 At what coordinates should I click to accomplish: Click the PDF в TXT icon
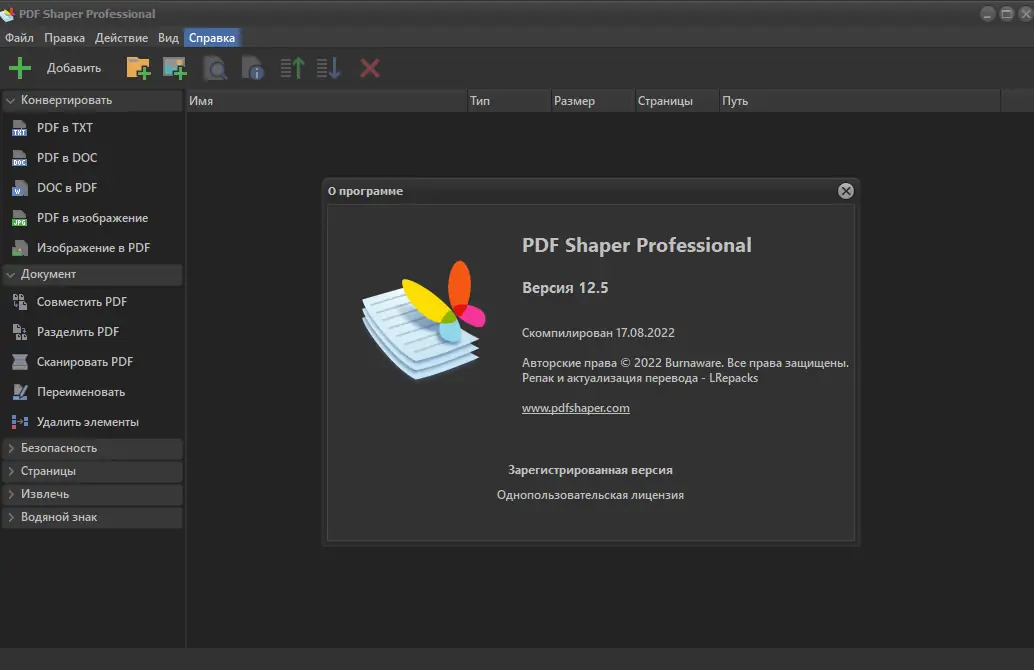click(20, 129)
